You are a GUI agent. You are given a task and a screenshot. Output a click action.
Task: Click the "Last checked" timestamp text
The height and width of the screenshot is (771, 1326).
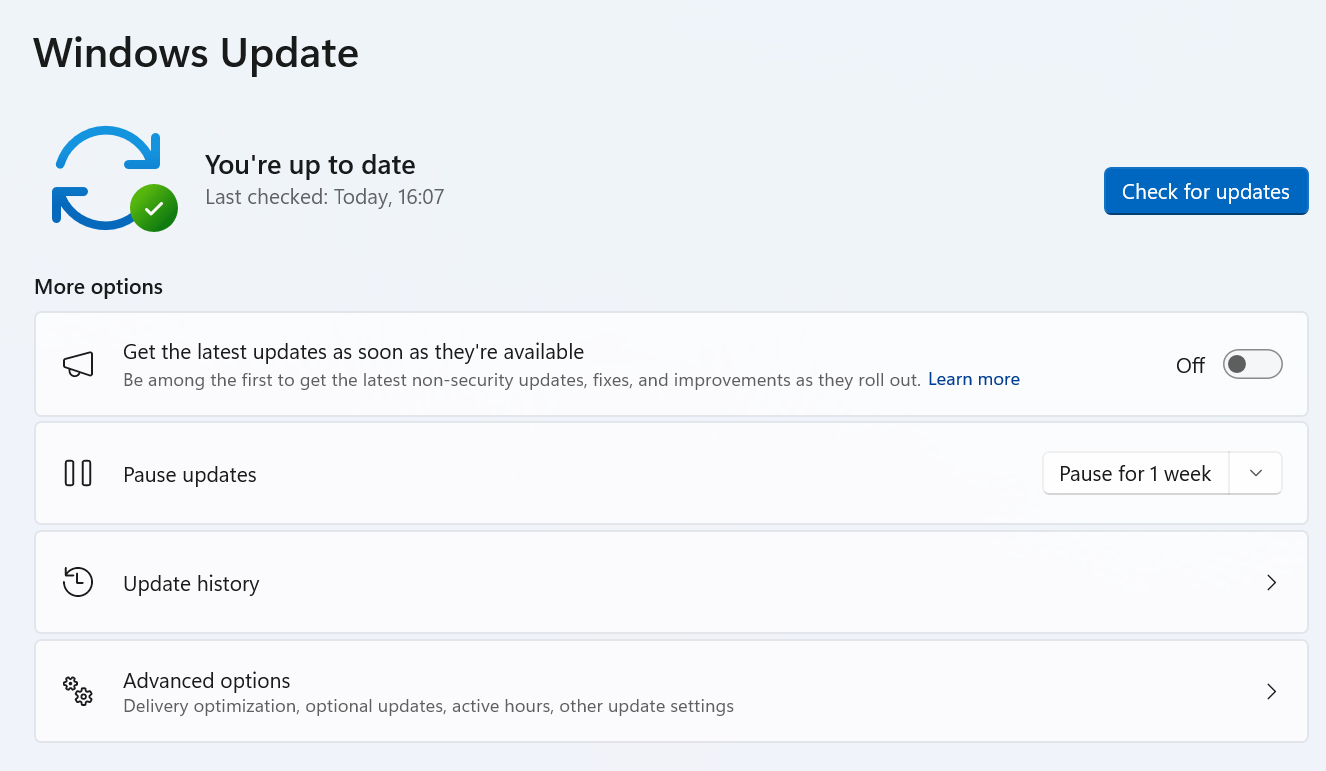coord(324,198)
